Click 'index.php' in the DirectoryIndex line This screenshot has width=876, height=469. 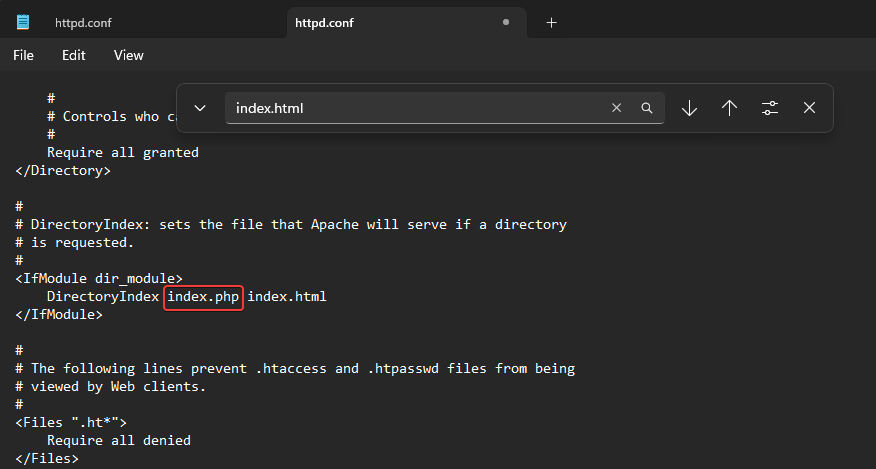pos(203,296)
